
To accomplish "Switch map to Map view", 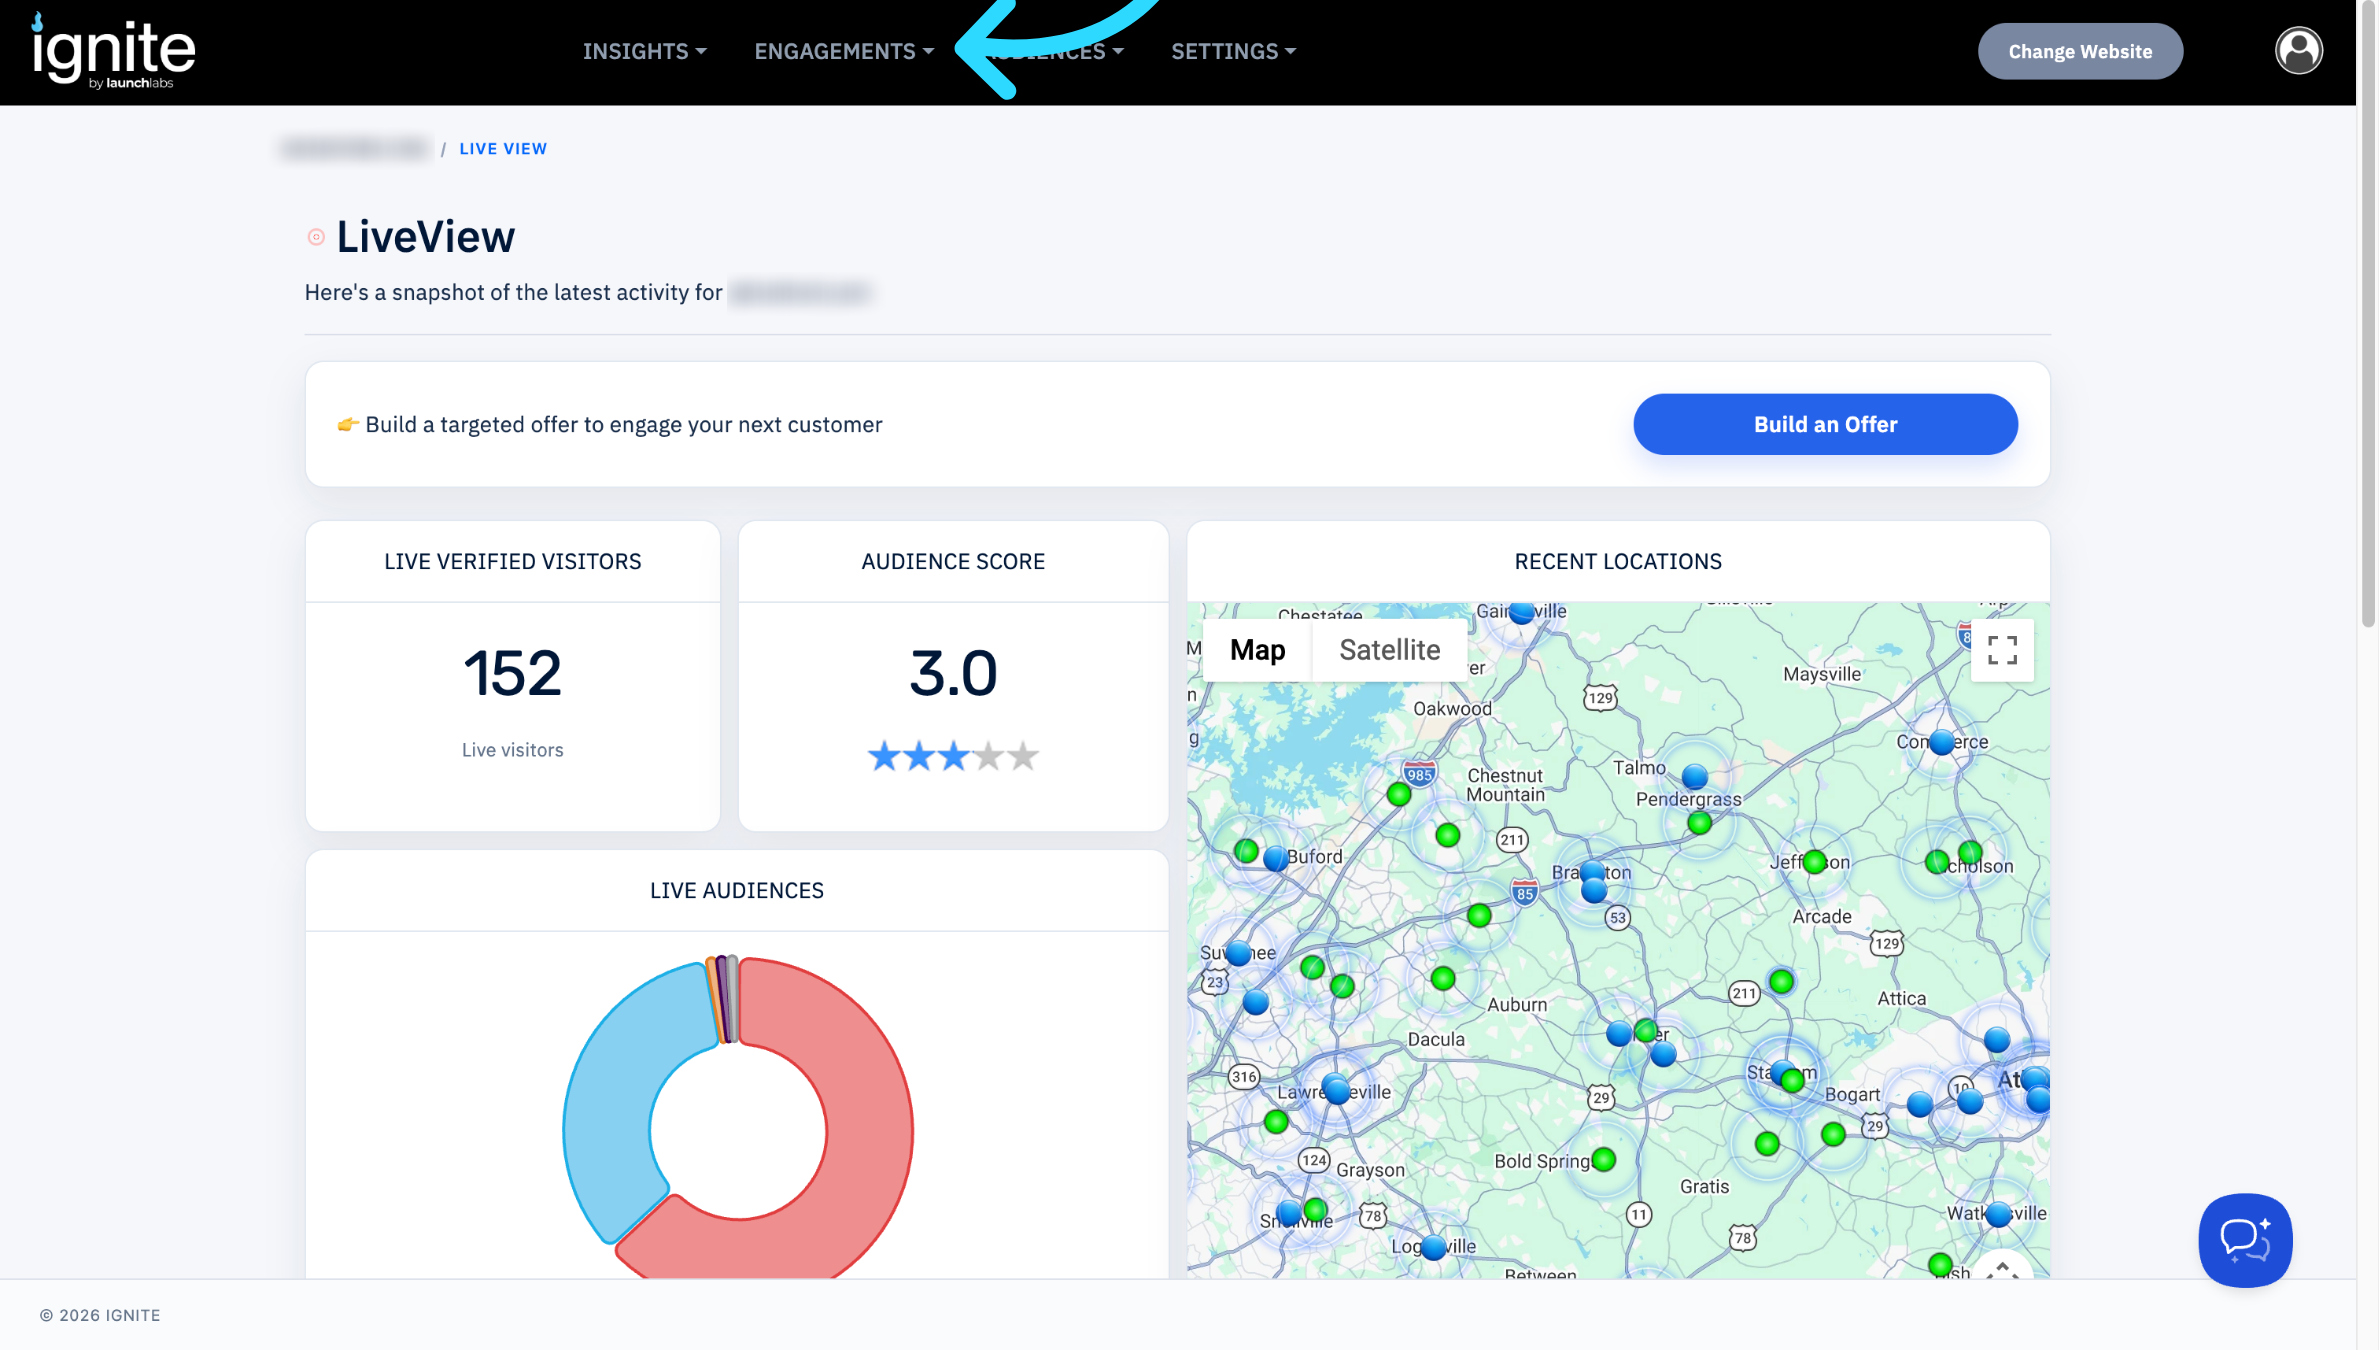I will [1257, 650].
